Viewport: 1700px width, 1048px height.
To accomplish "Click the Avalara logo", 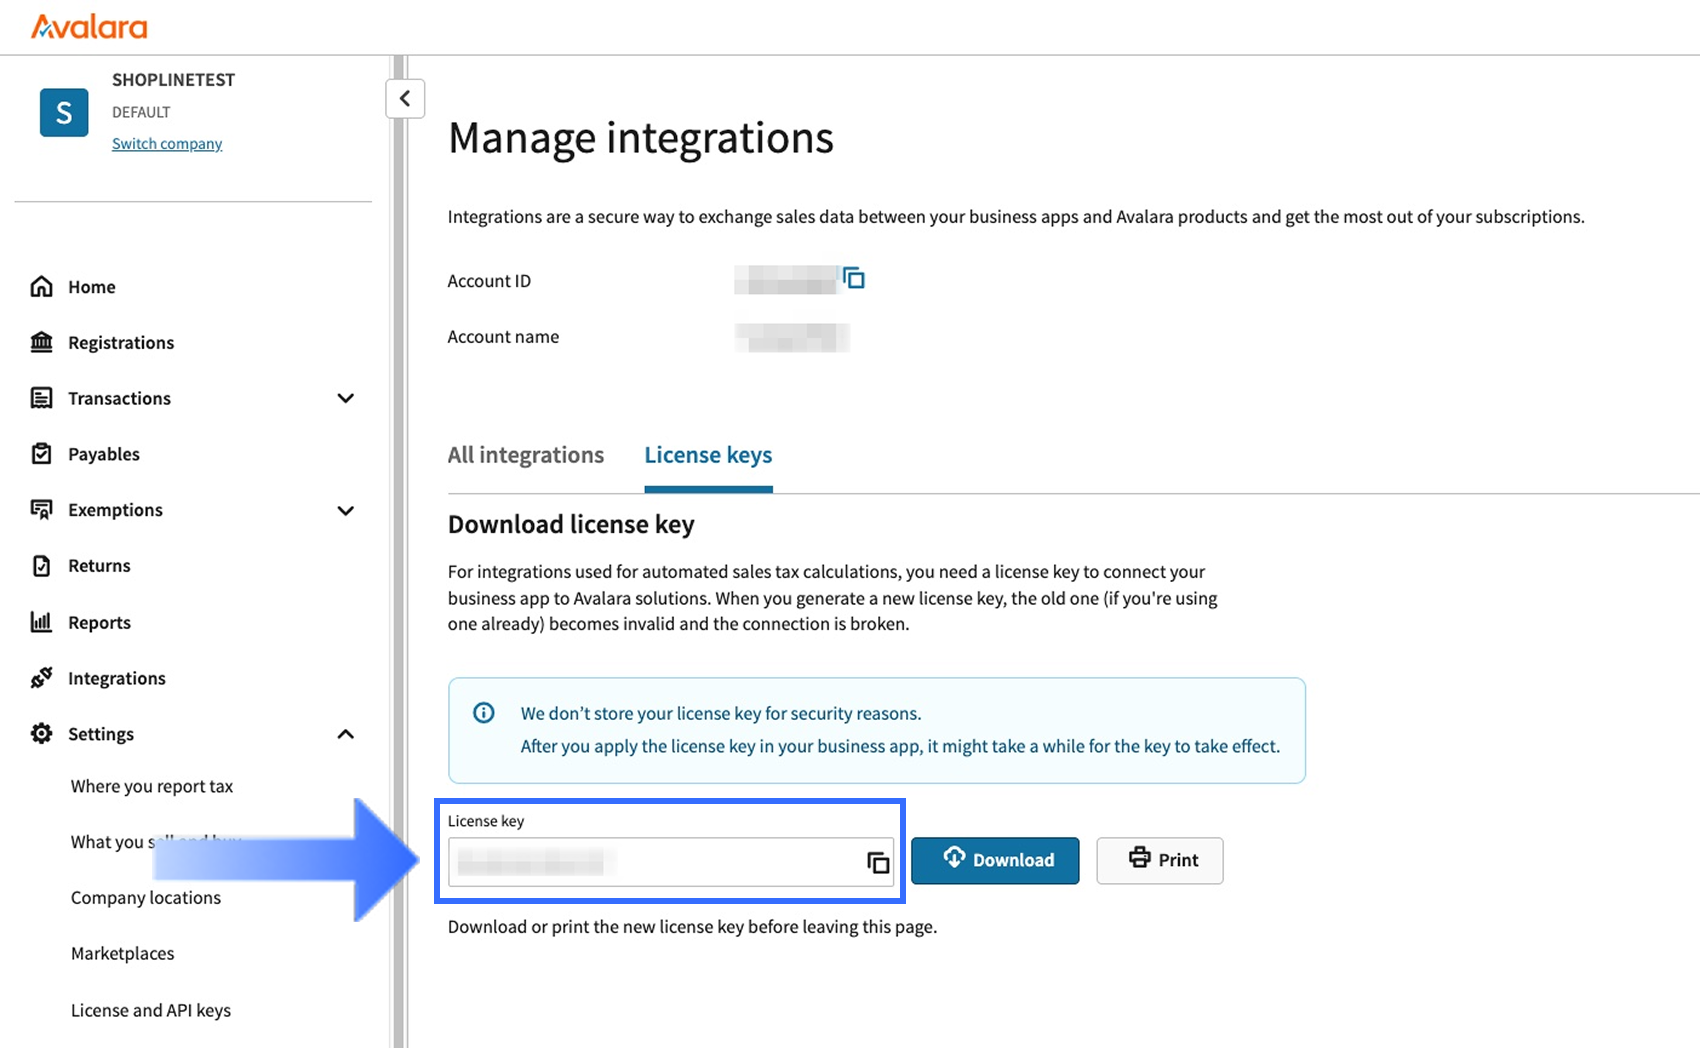I will point(89,27).
